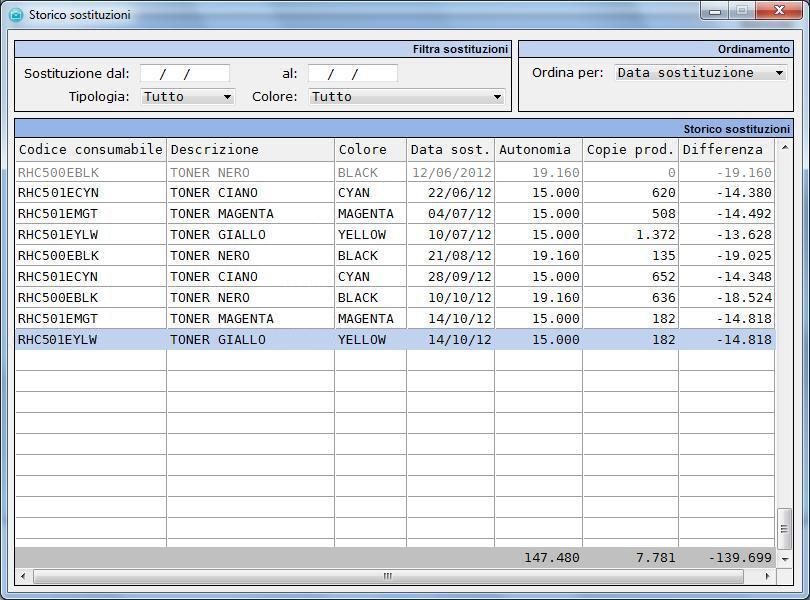Minimize the Storico sostituzioni window
The height and width of the screenshot is (600, 810).
click(715, 11)
